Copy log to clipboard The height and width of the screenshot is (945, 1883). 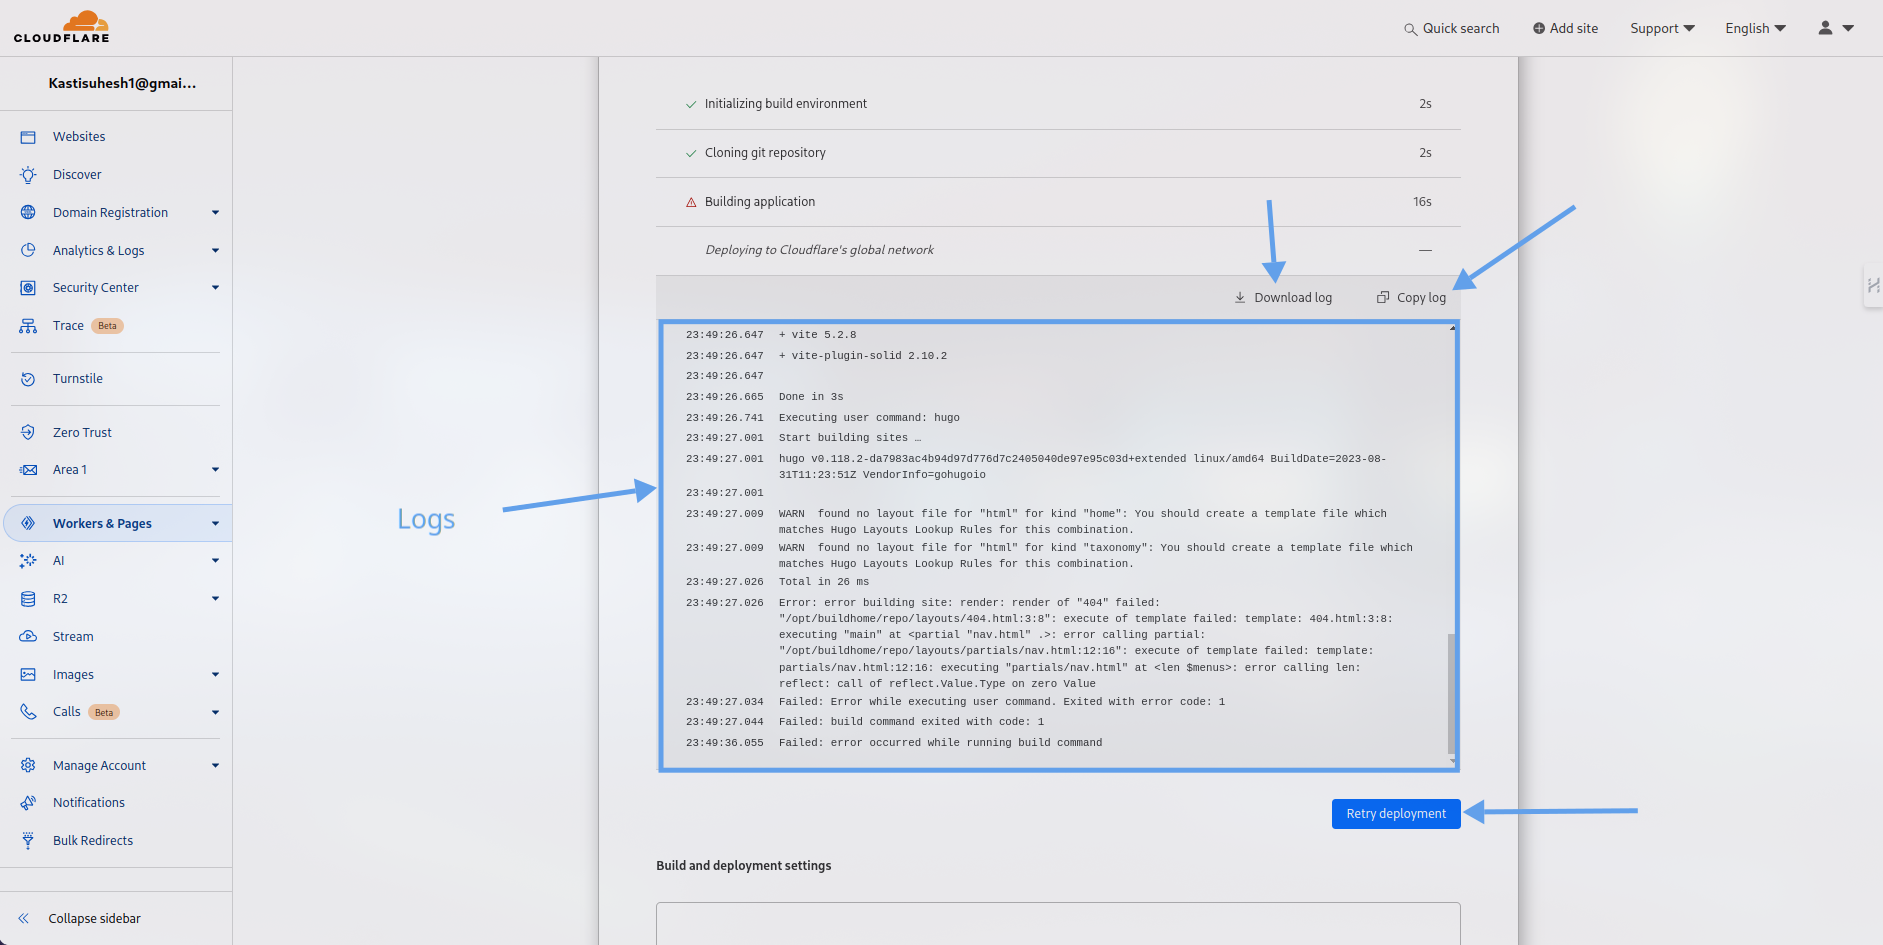[1411, 298]
